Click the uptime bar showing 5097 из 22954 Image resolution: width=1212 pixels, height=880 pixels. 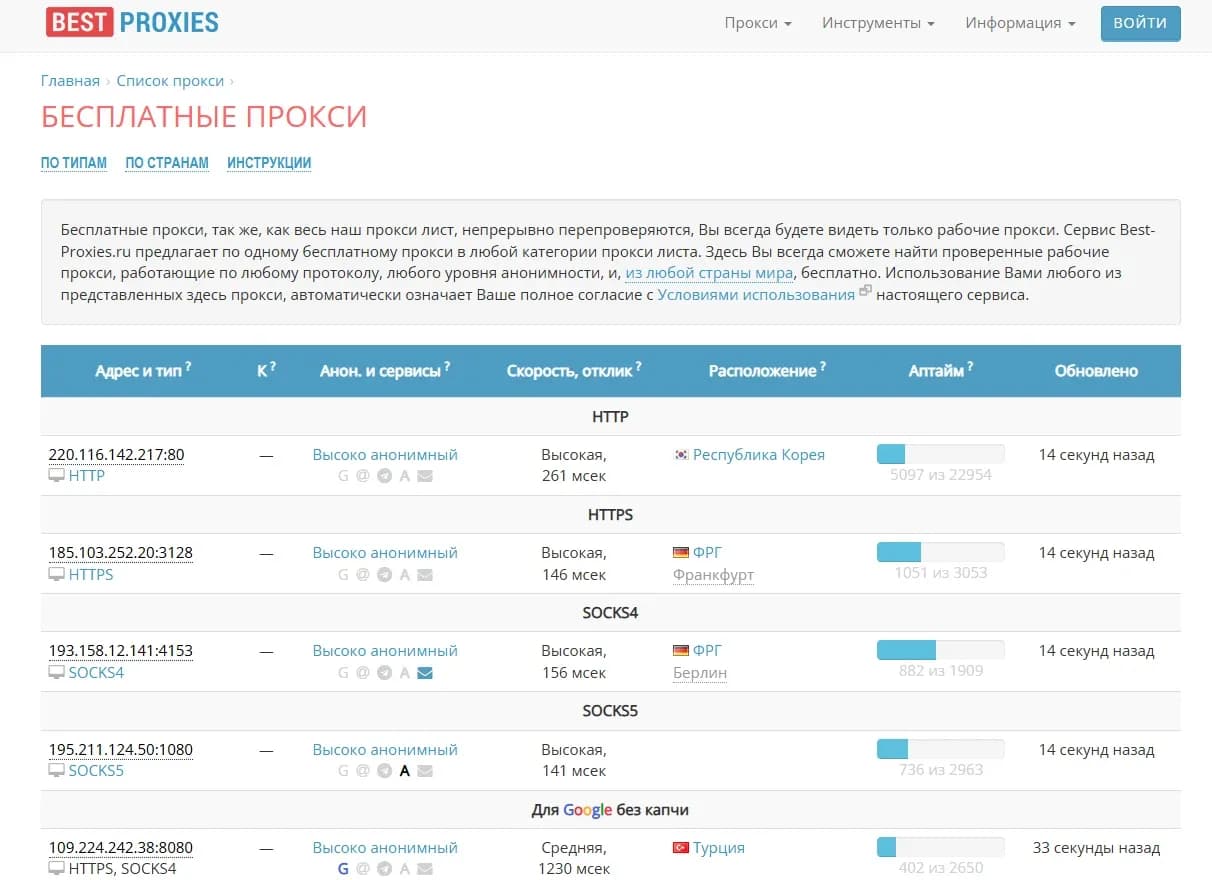point(940,454)
